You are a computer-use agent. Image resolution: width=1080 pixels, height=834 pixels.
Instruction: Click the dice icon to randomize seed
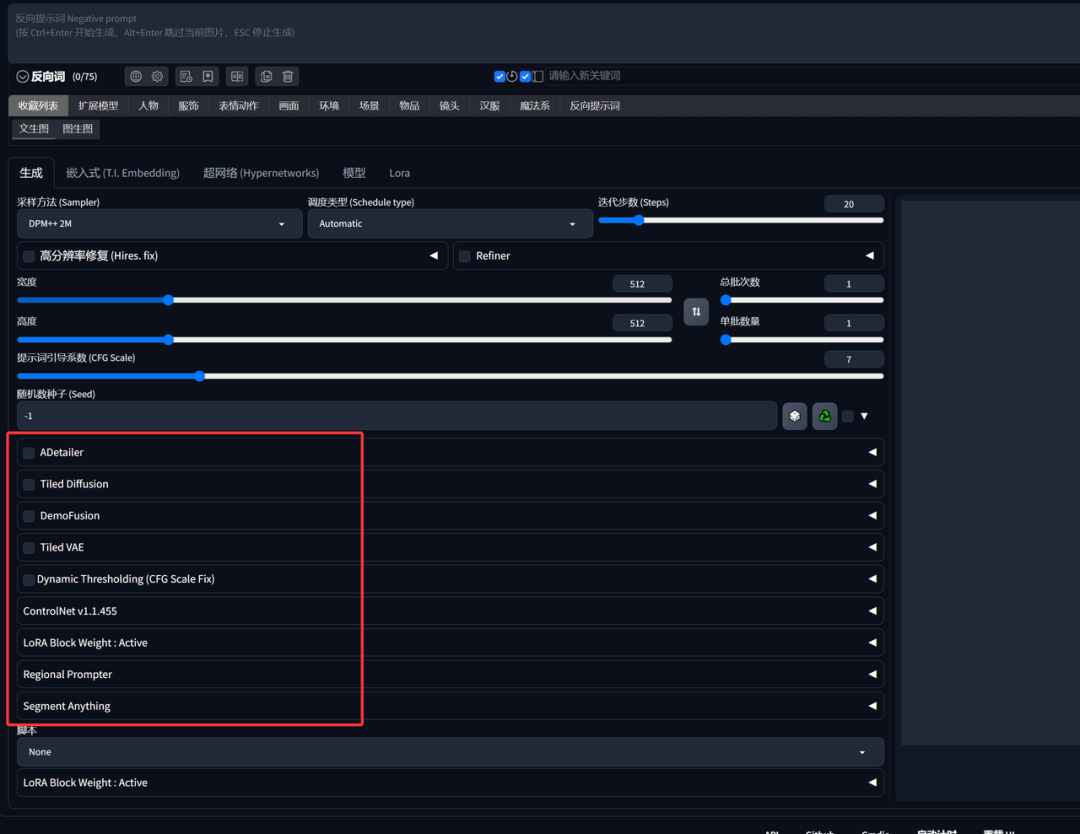tap(795, 416)
